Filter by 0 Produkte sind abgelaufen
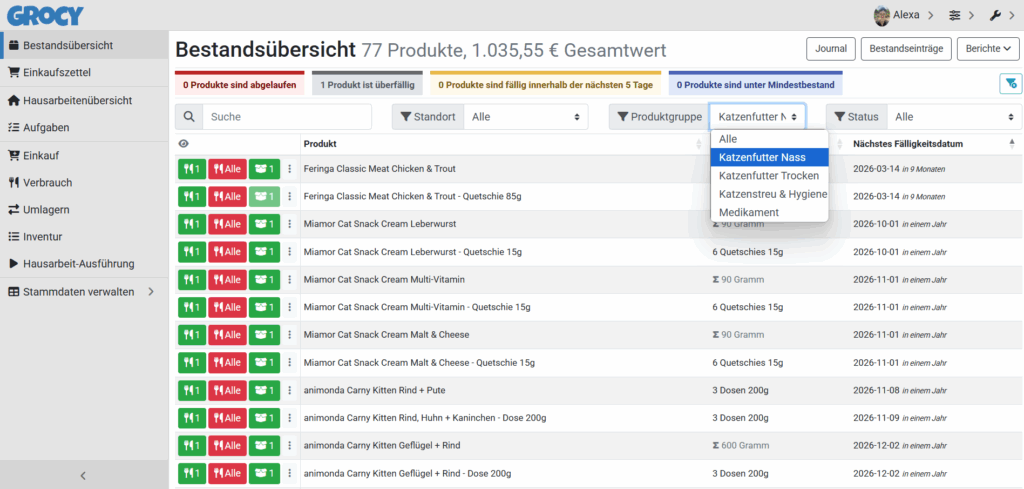1024x489 pixels. (240, 84)
